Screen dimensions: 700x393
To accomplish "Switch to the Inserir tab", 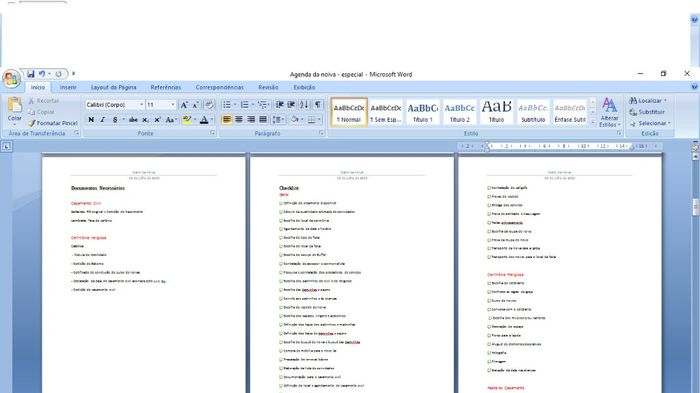I will [x=68, y=88].
